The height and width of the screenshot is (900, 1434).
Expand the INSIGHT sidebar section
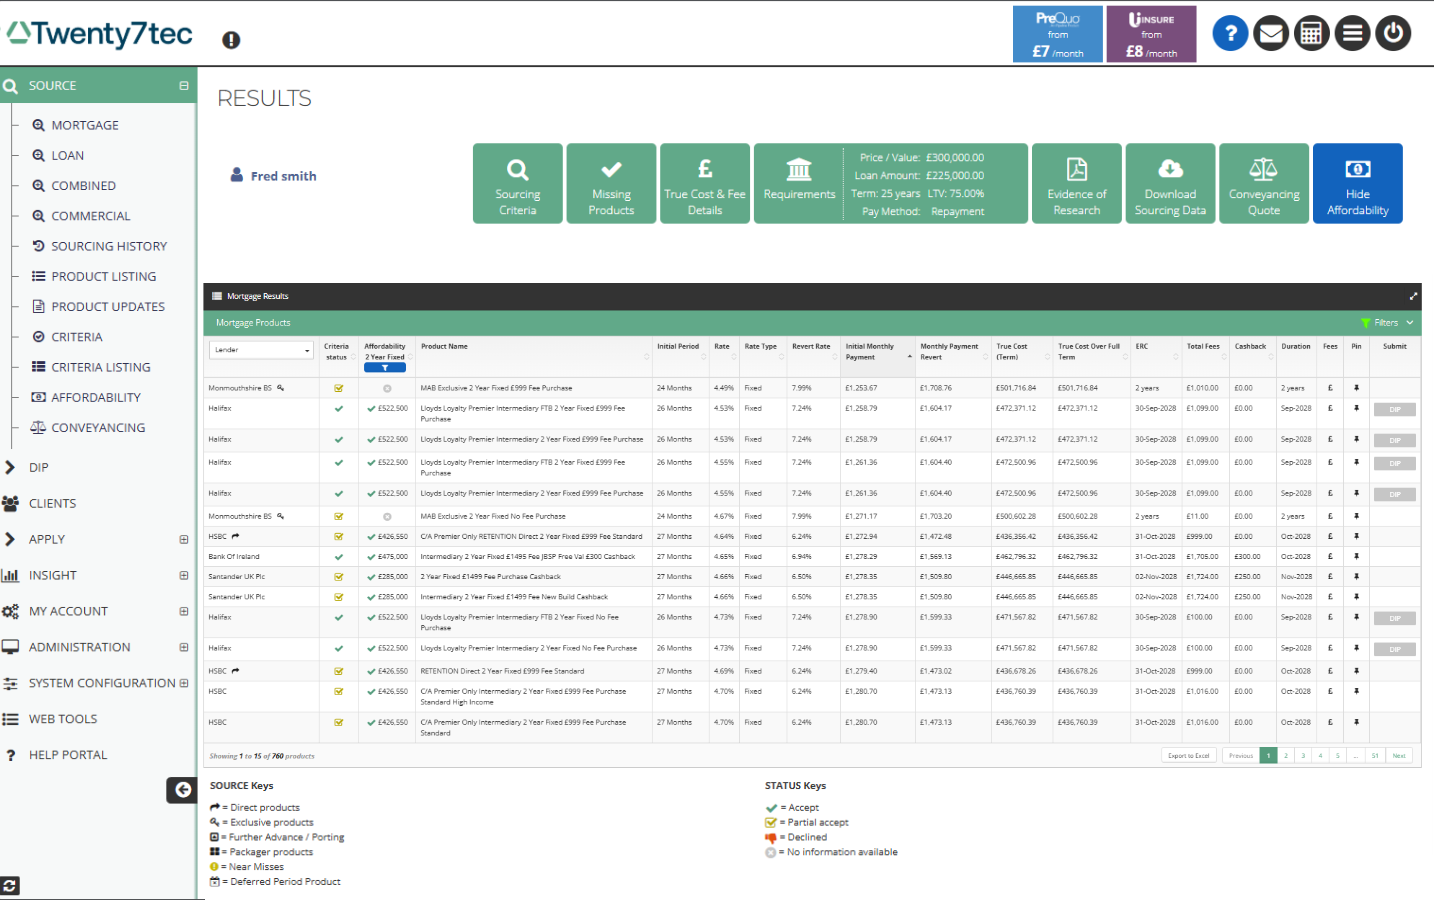pyautogui.click(x=184, y=575)
